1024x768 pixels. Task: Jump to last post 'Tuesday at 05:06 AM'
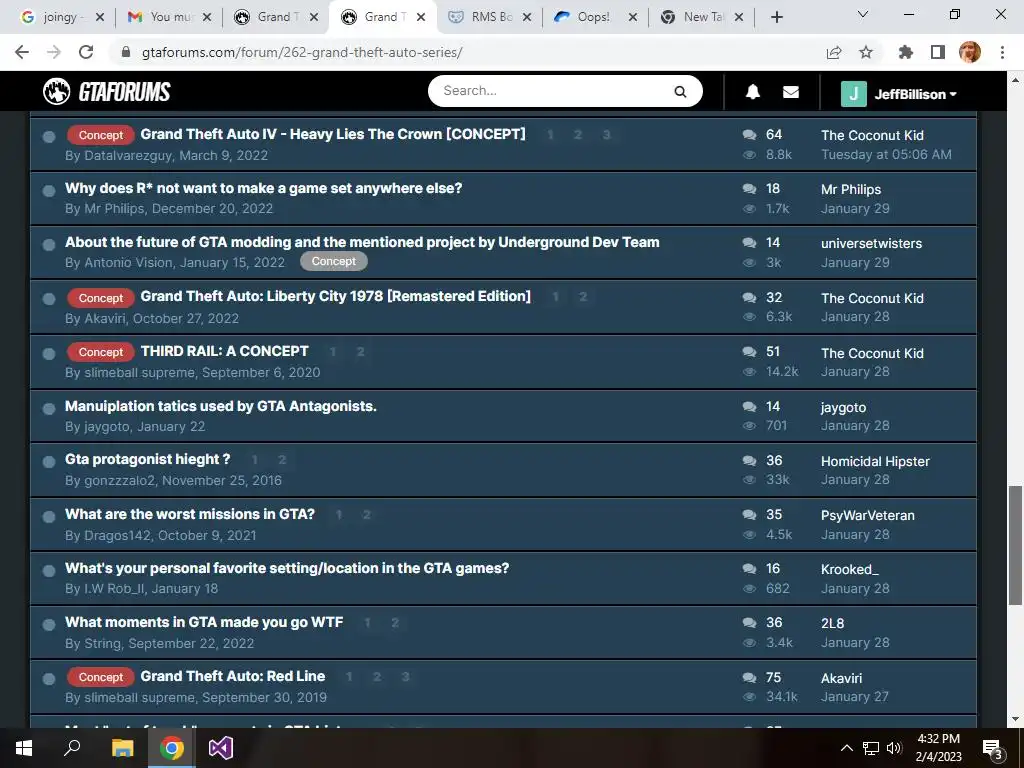886,154
